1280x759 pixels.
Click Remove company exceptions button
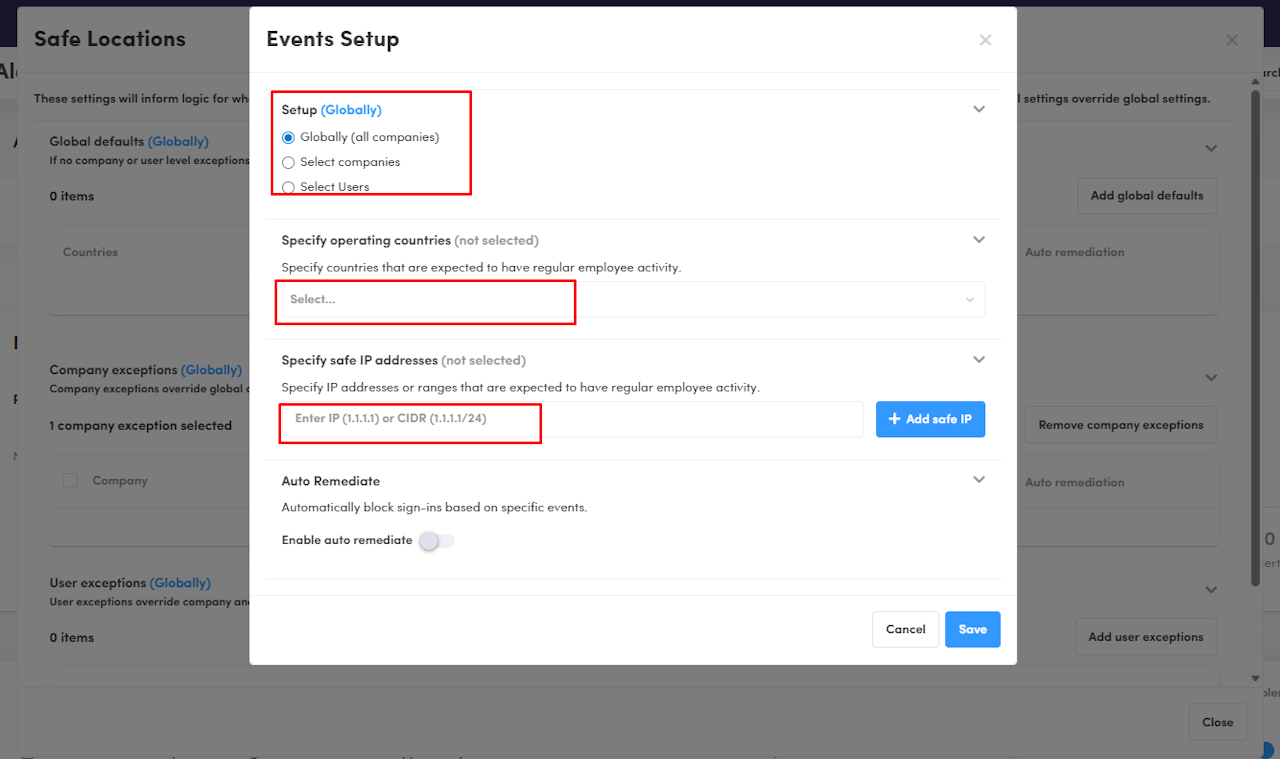[1120, 425]
